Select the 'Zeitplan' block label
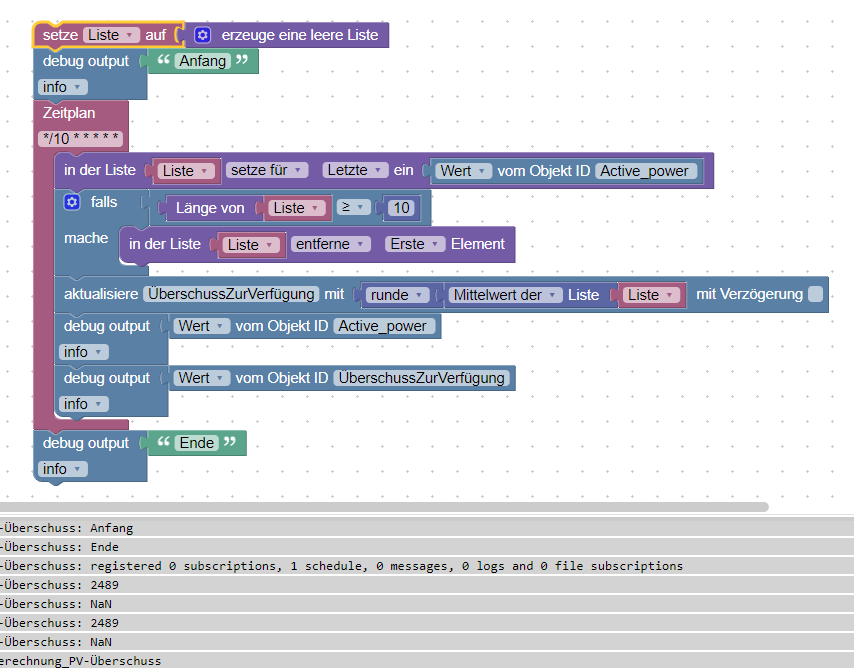This screenshot has height=668, width=854. click(69, 113)
